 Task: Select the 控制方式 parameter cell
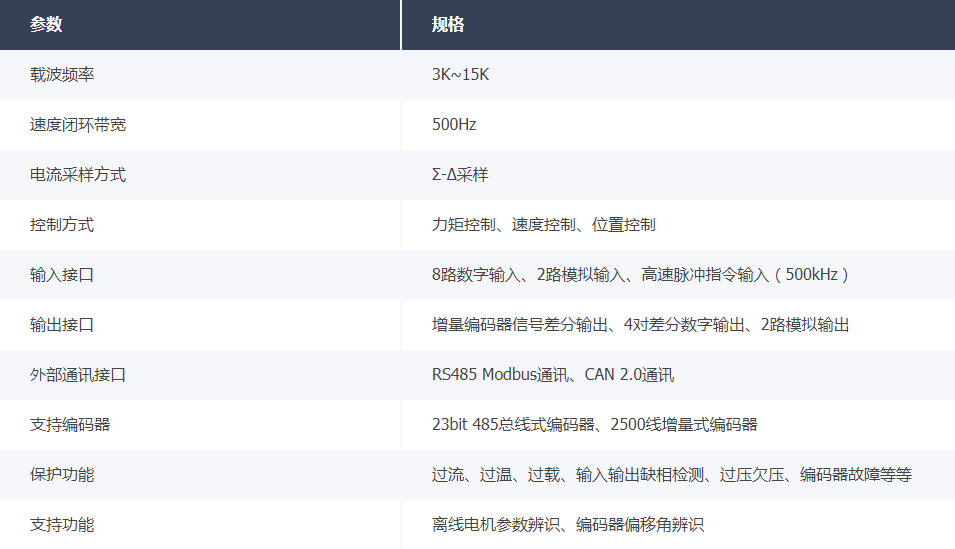point(200,225)
